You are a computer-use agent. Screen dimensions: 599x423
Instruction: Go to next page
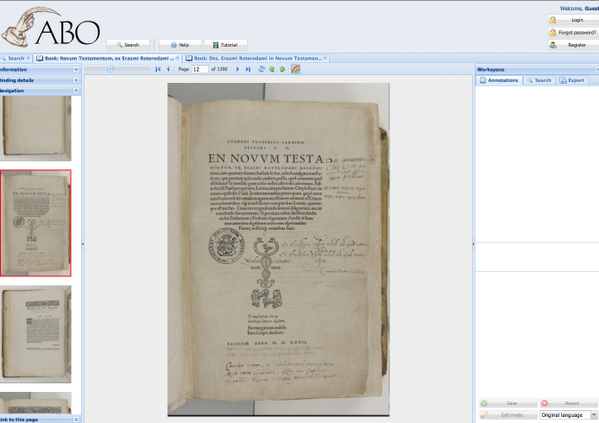(238, 69)
